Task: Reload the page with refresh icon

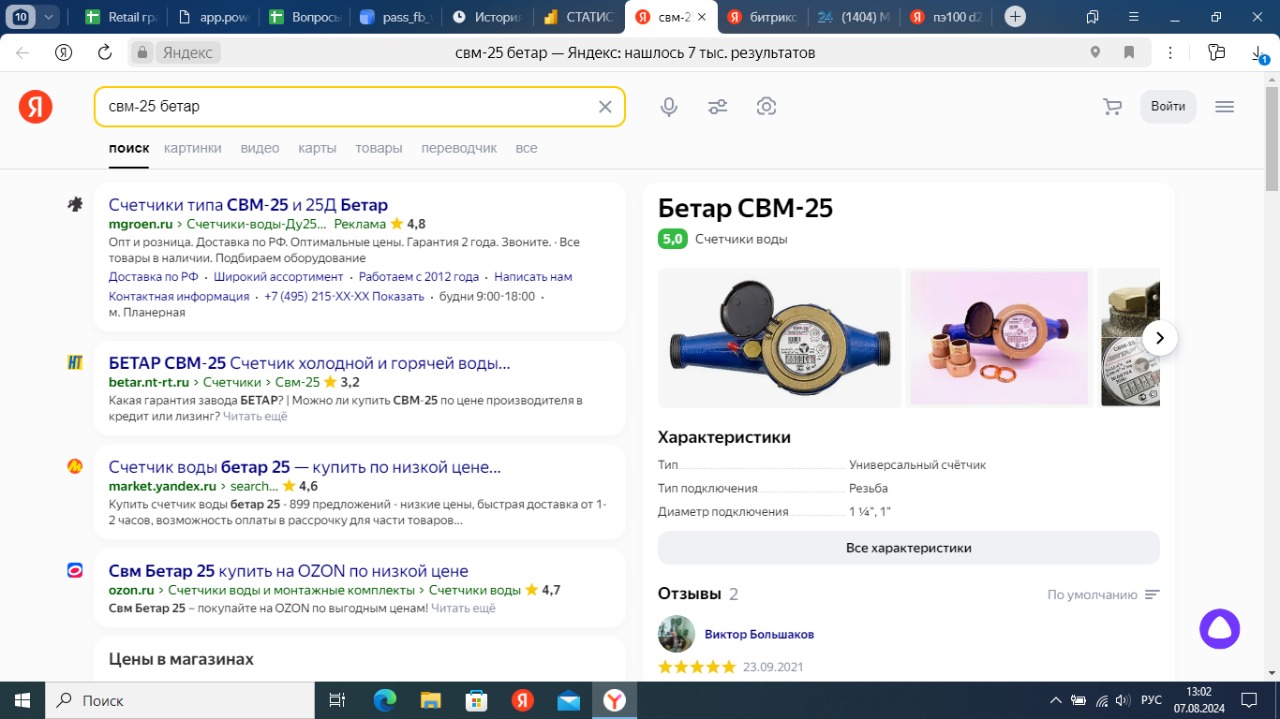Action: point(105,53)
